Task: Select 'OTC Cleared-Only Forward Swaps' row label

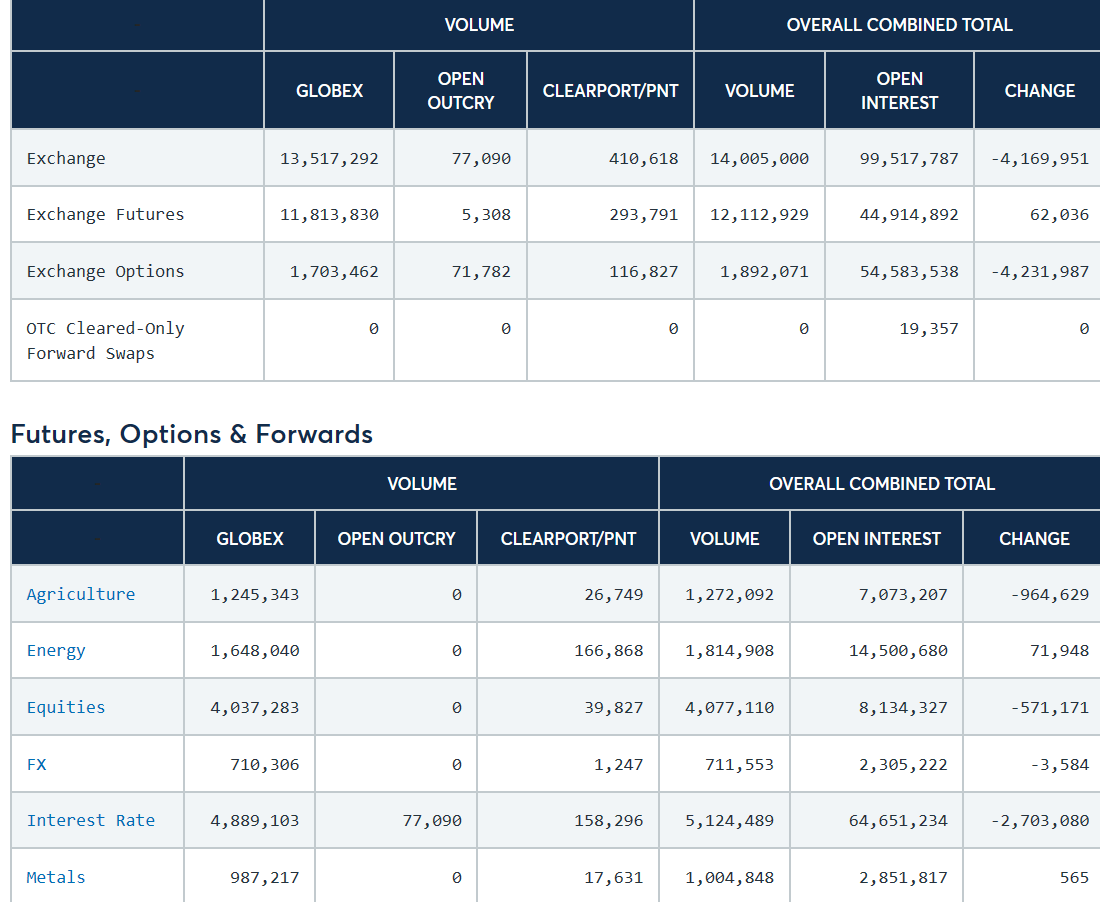Action: pos(105,341)
